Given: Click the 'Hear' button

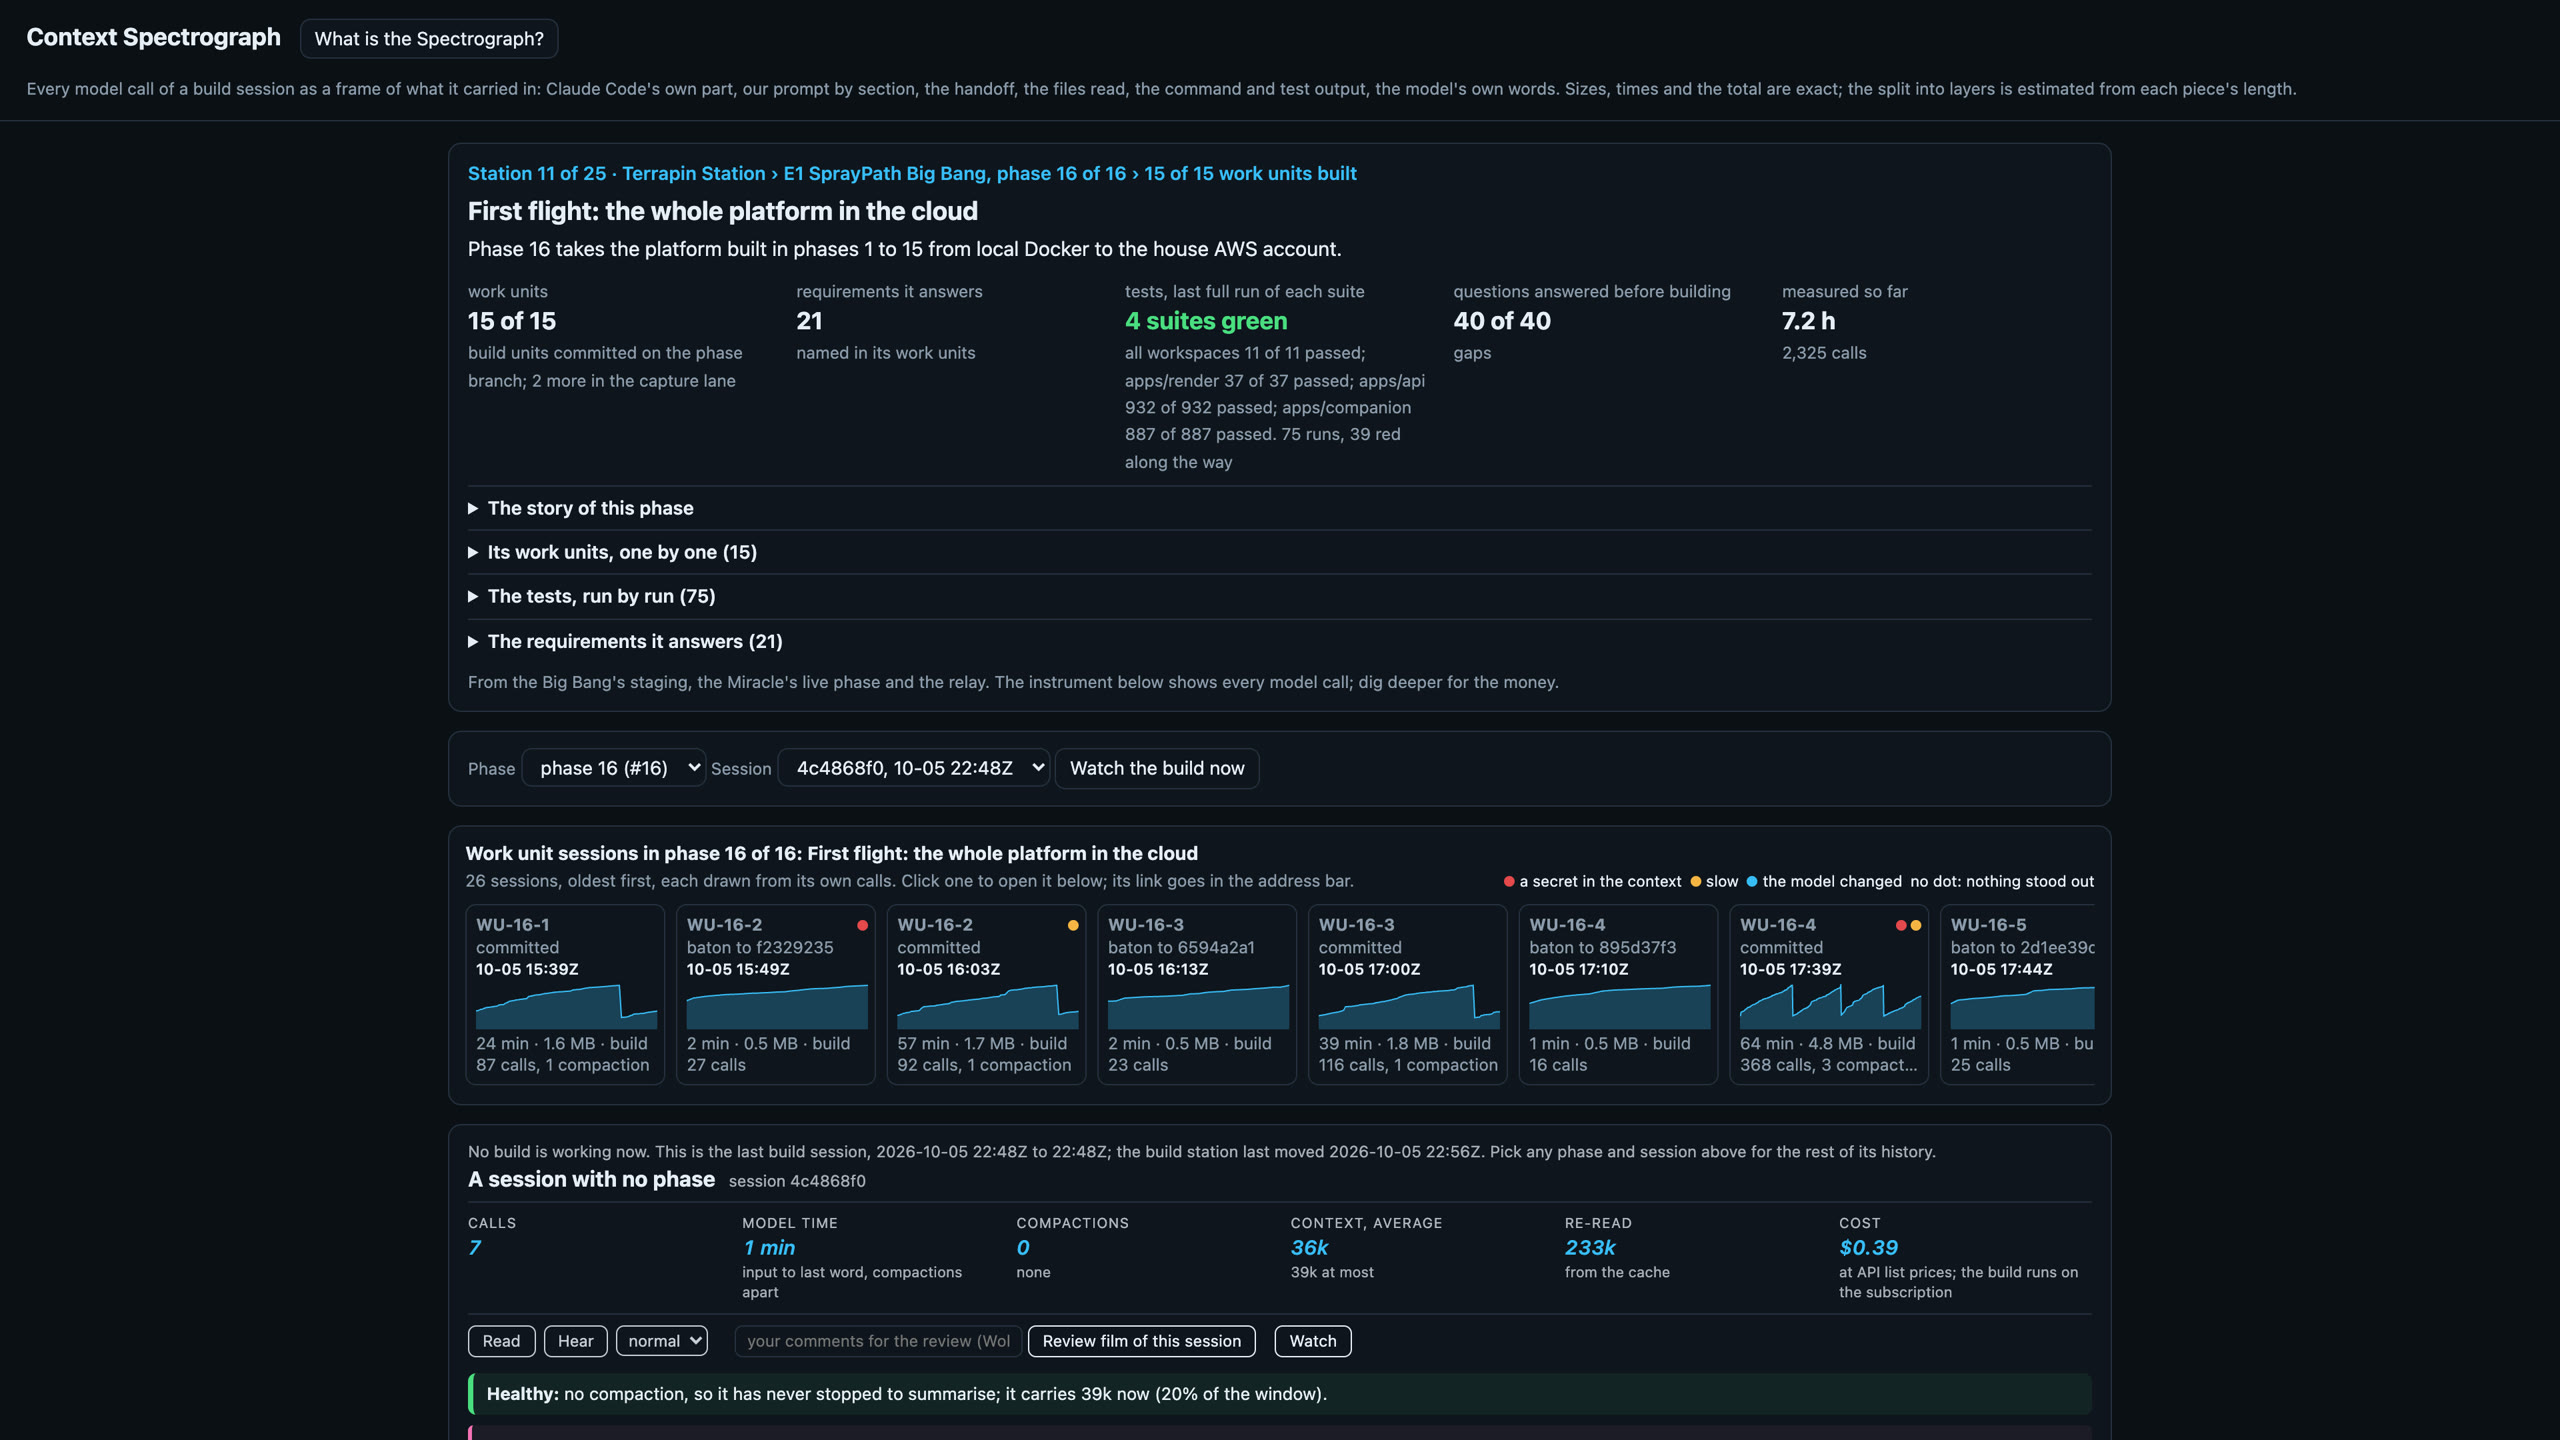Looking at the screenshot, I should (575, 1341).
